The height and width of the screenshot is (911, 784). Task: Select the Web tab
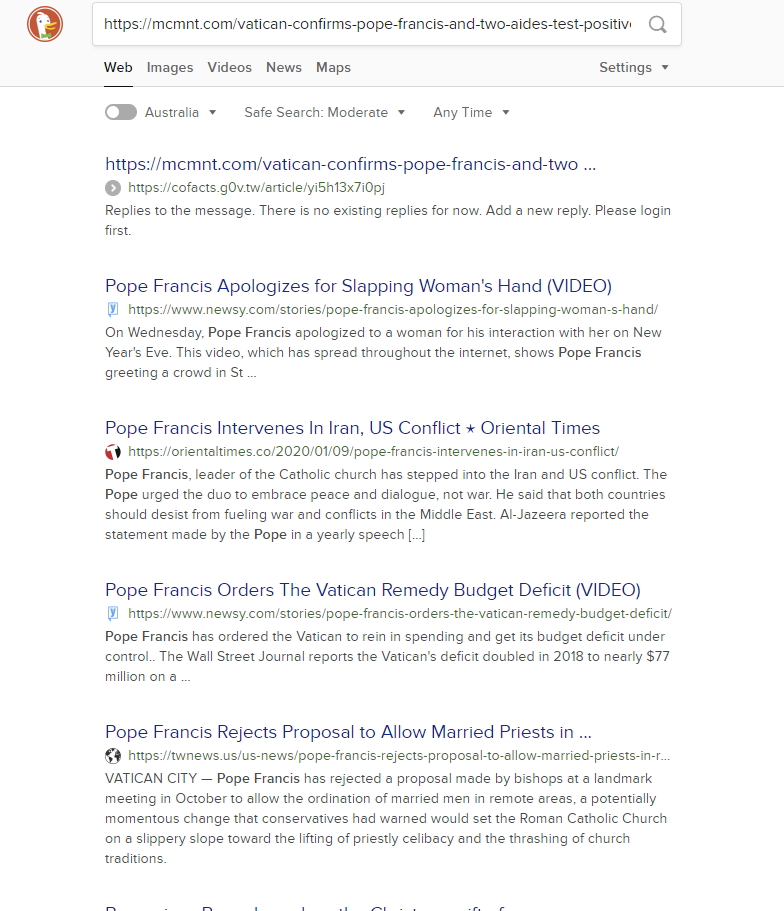pos(118,67)
